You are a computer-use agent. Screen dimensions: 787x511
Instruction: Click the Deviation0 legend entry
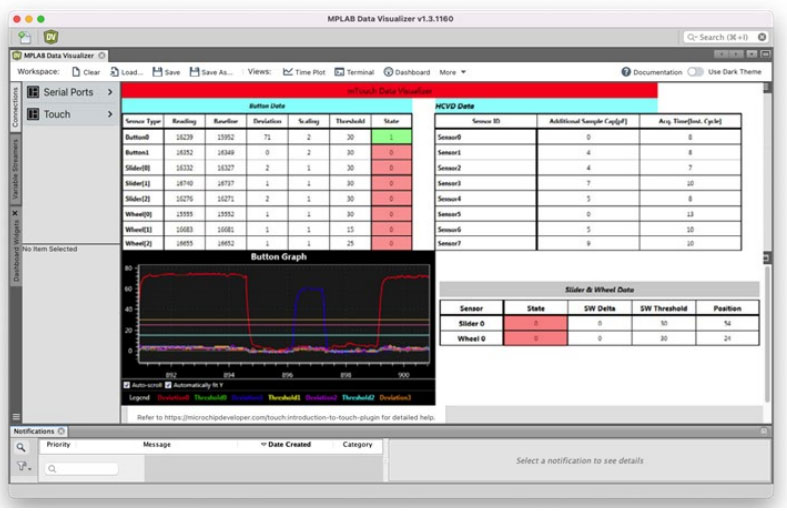(x=174, y=398)
